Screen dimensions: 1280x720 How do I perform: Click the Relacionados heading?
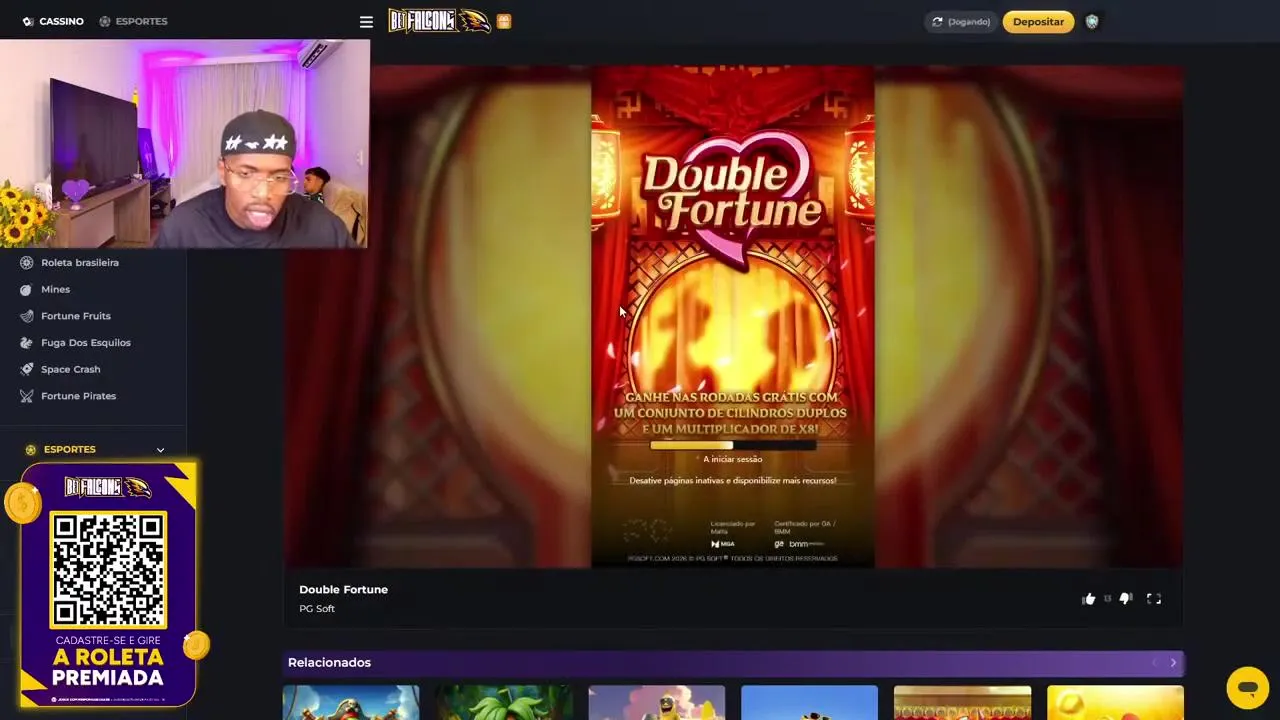pyautogui.click(x=329, y=663)
